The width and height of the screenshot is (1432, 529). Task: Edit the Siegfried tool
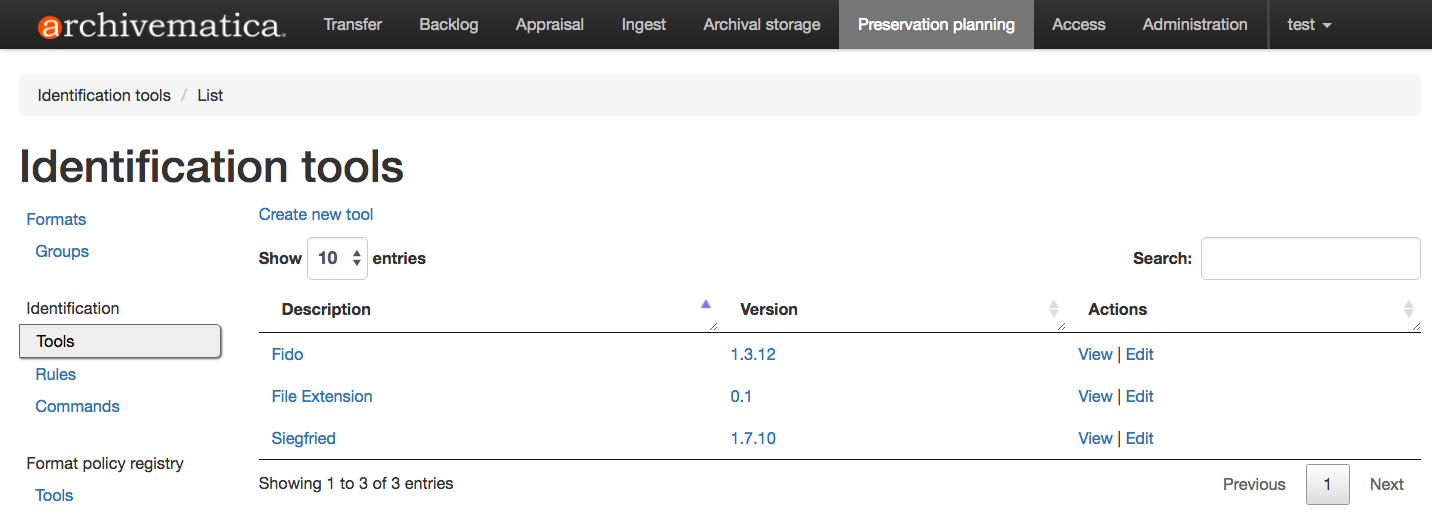(1140, 438)
